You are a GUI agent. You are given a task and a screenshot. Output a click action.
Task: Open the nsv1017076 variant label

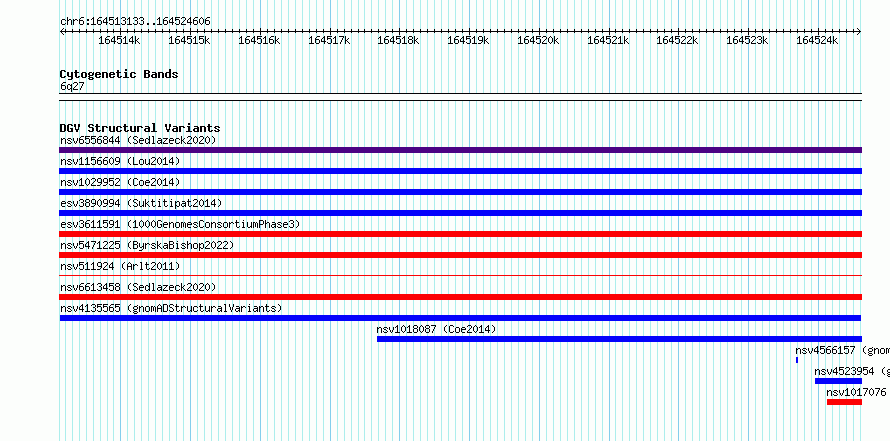[x=856, y=392]
